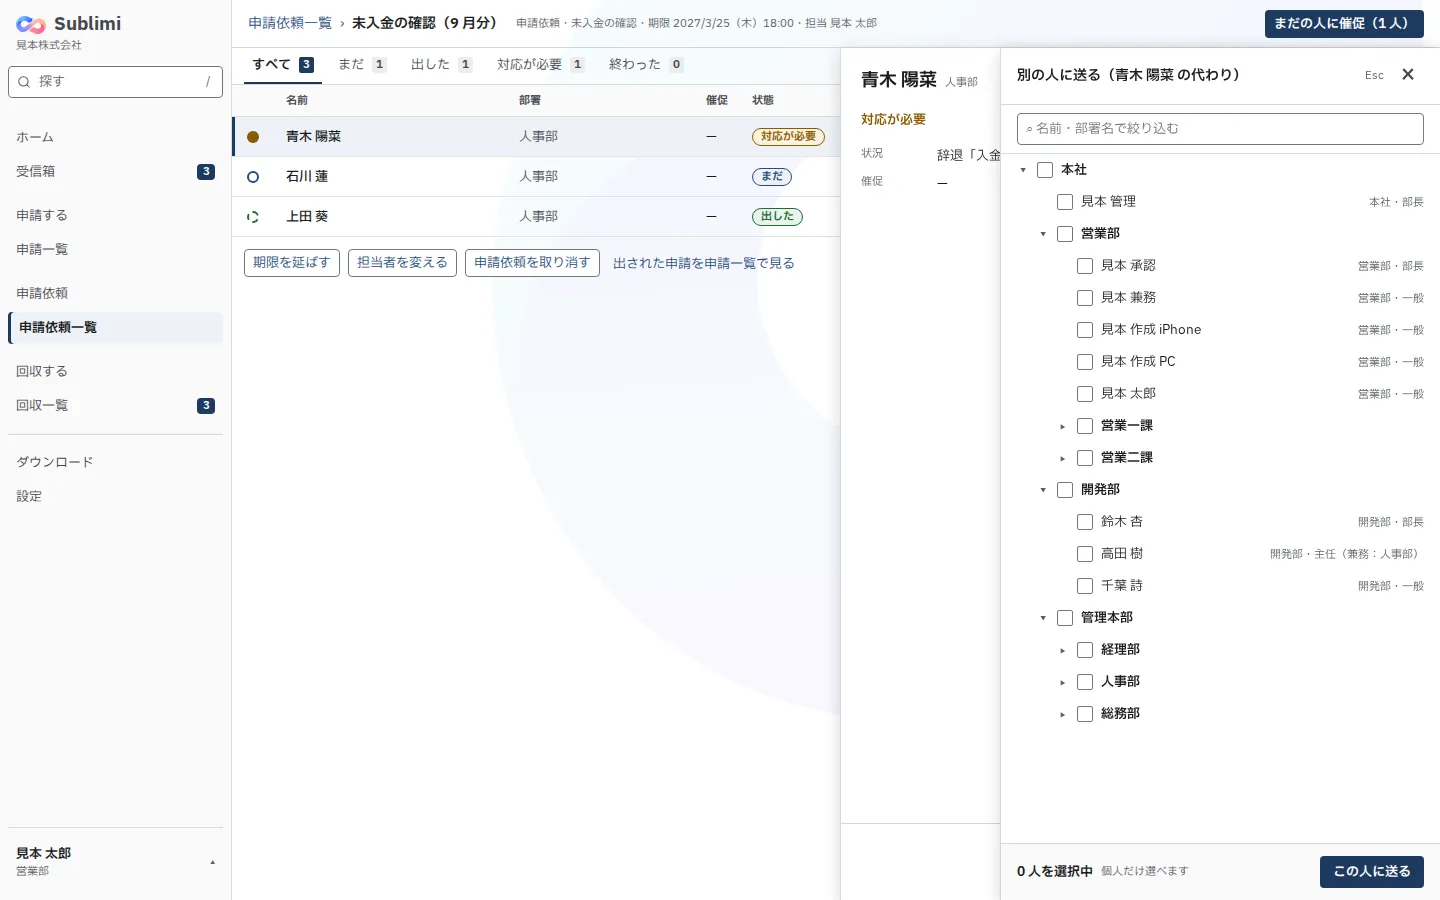Click the Sublimi logo icon
Screen dimensions: 1440x900
[31, 25]
